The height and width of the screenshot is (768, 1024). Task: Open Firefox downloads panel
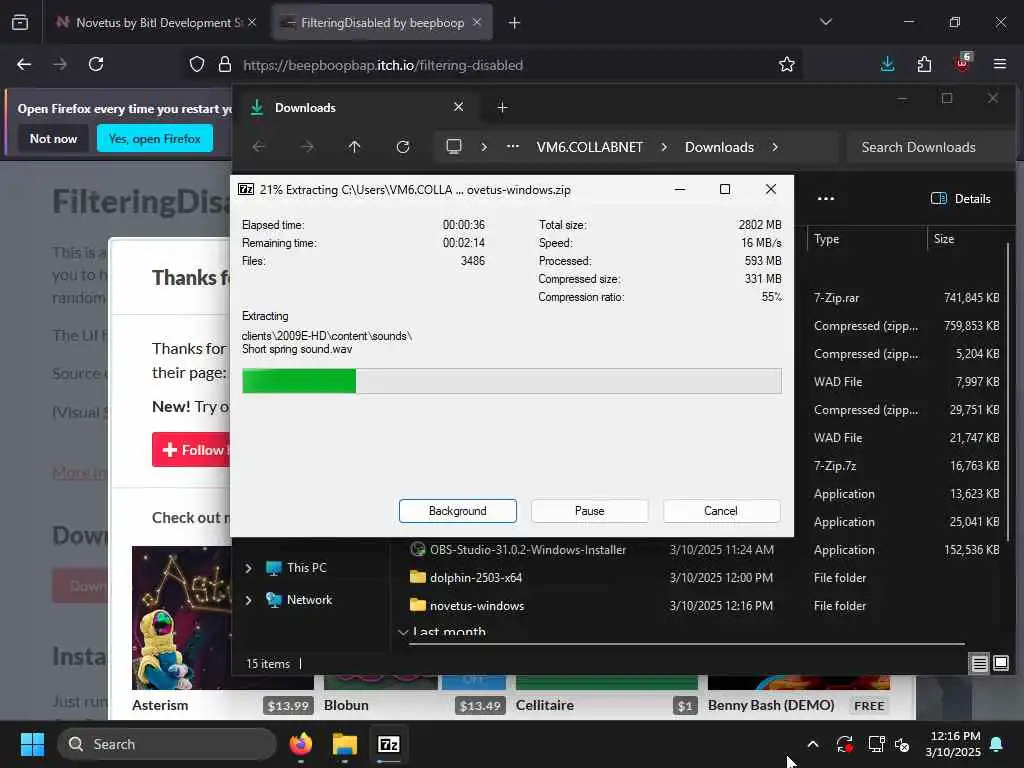point(887,64)
